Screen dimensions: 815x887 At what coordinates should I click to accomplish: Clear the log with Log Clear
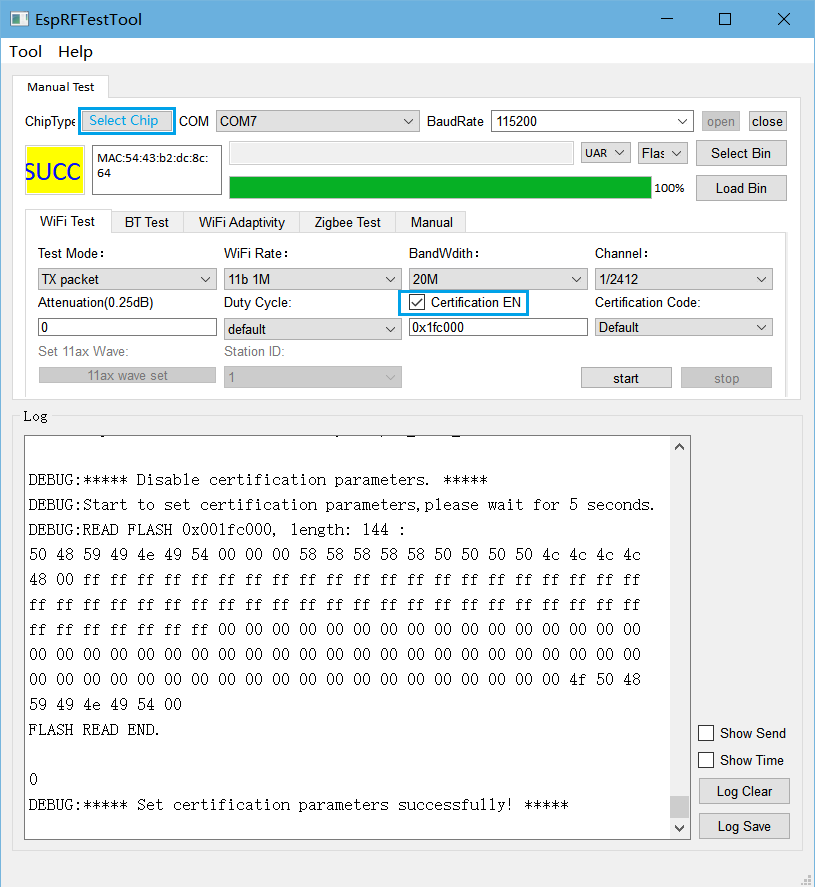click(743, 791)
